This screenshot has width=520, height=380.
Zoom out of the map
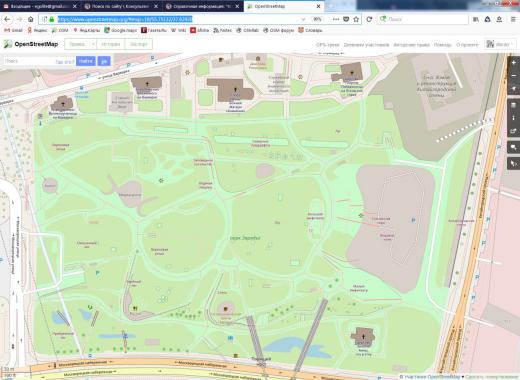coord(514,76)
